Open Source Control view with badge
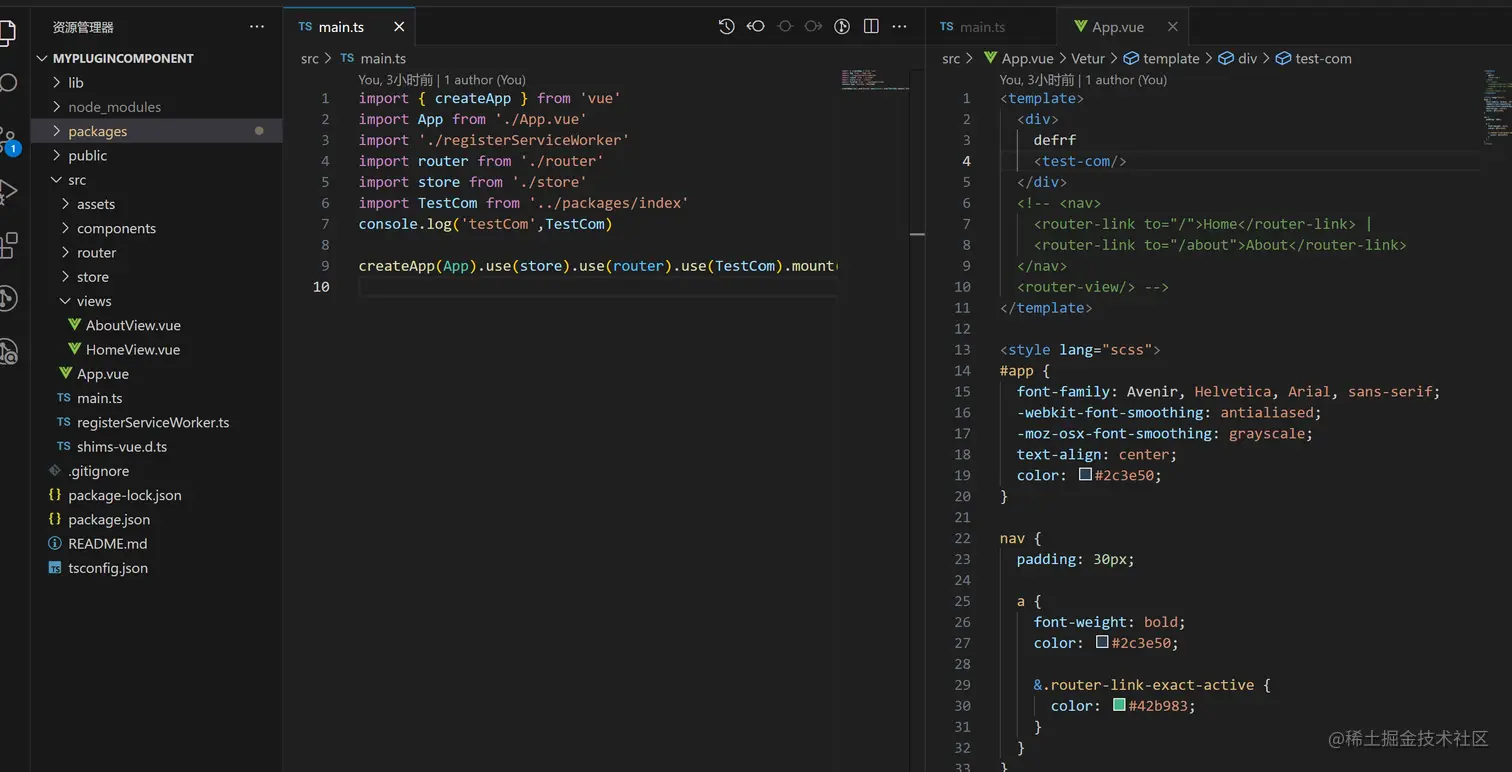Viewport: 1512px width, 772px height. 8,139
